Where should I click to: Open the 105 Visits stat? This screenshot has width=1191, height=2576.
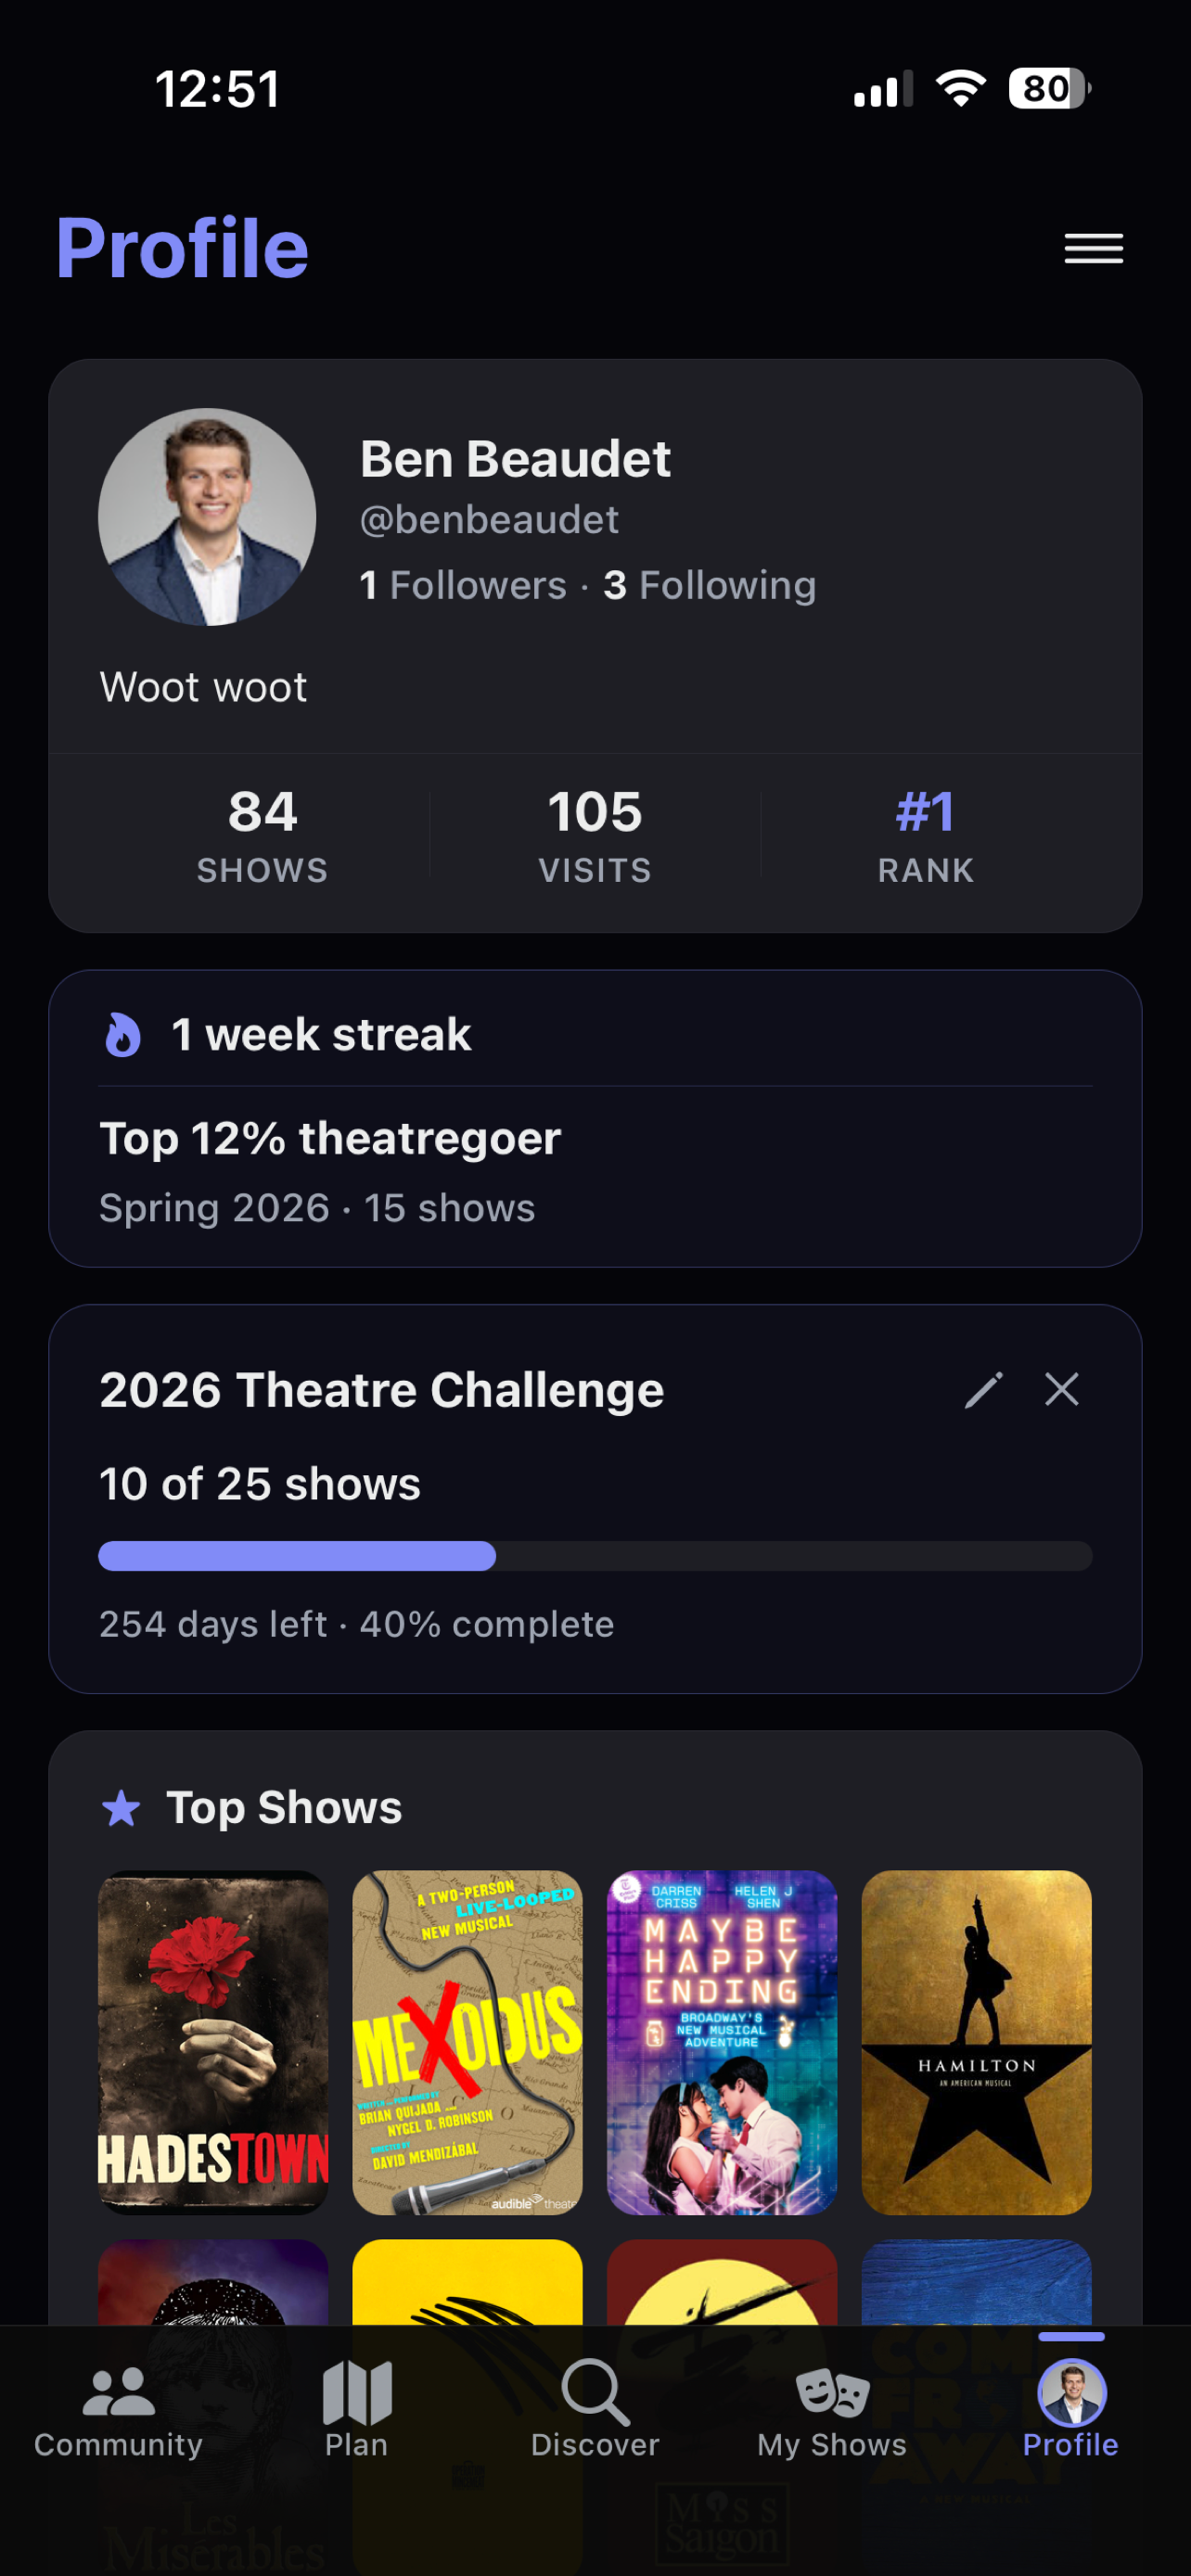click(x=595, y=835)
